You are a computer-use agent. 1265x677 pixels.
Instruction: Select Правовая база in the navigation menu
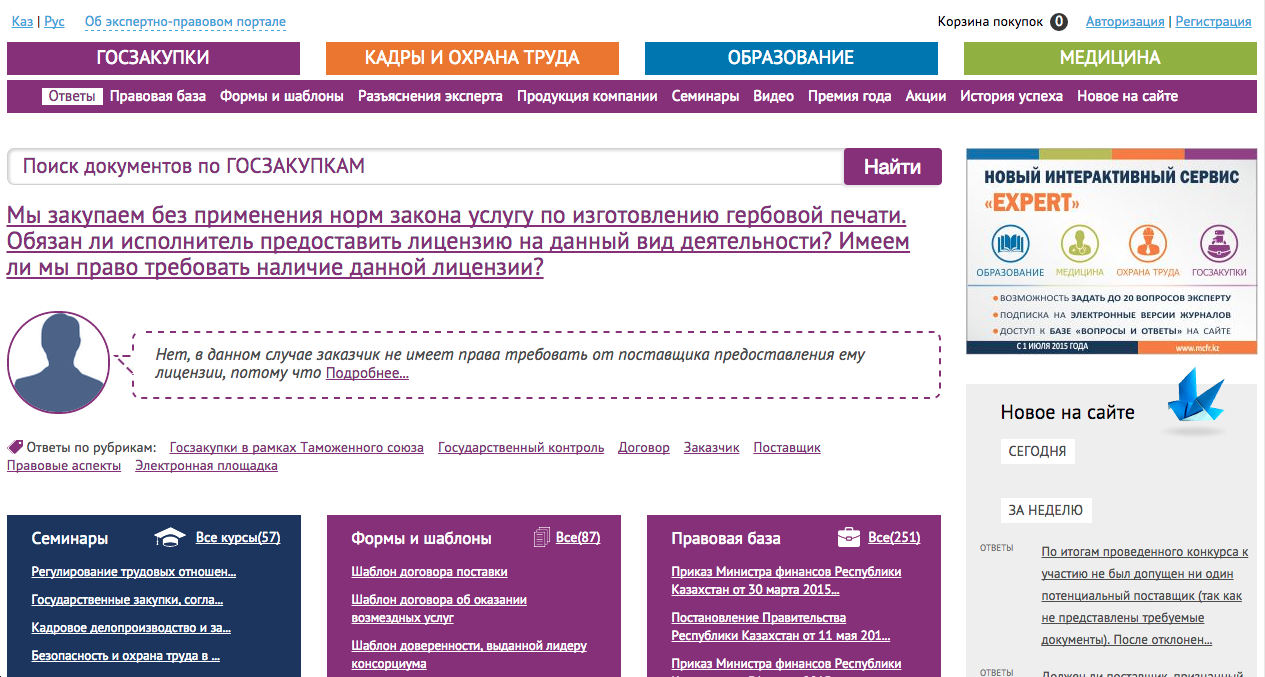[x=158, y=97]
